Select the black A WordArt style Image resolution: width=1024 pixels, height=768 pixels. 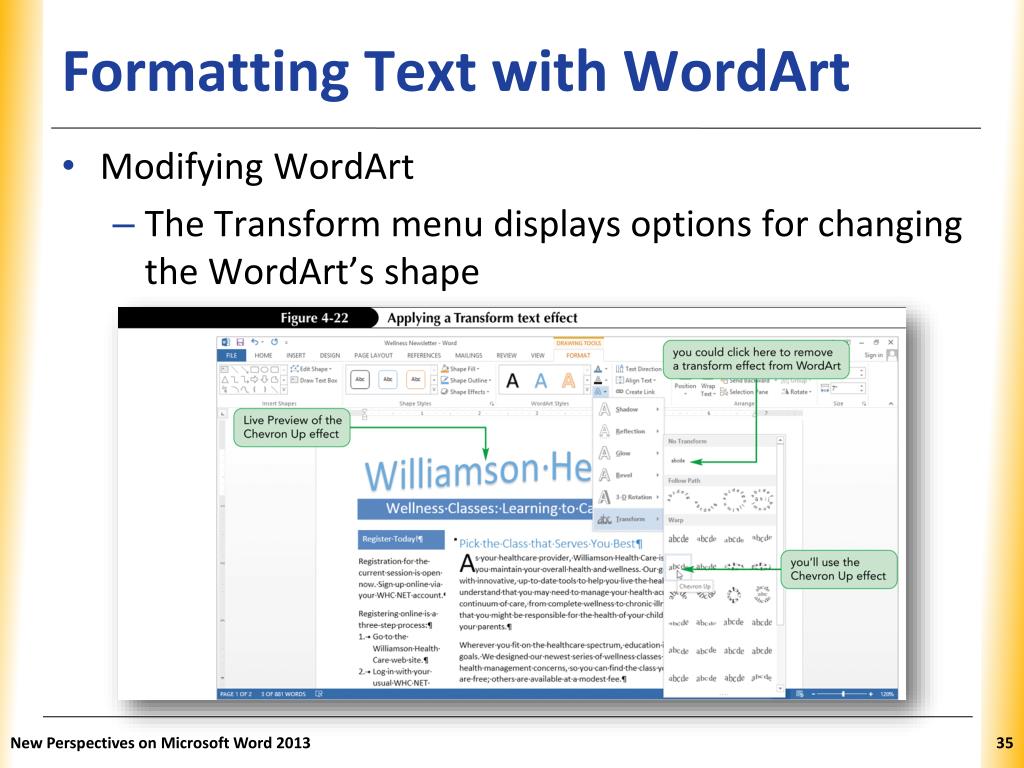[x=513, y=381]
